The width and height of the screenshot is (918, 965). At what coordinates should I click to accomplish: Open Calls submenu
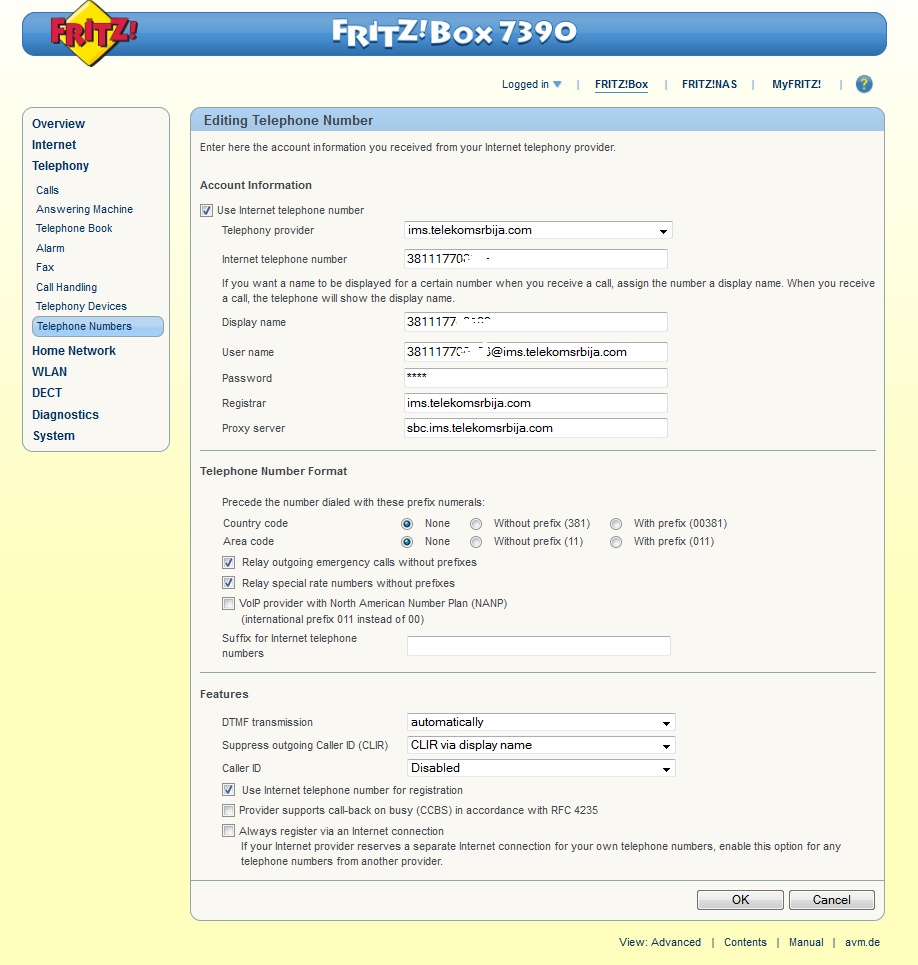tap(47, 190)
